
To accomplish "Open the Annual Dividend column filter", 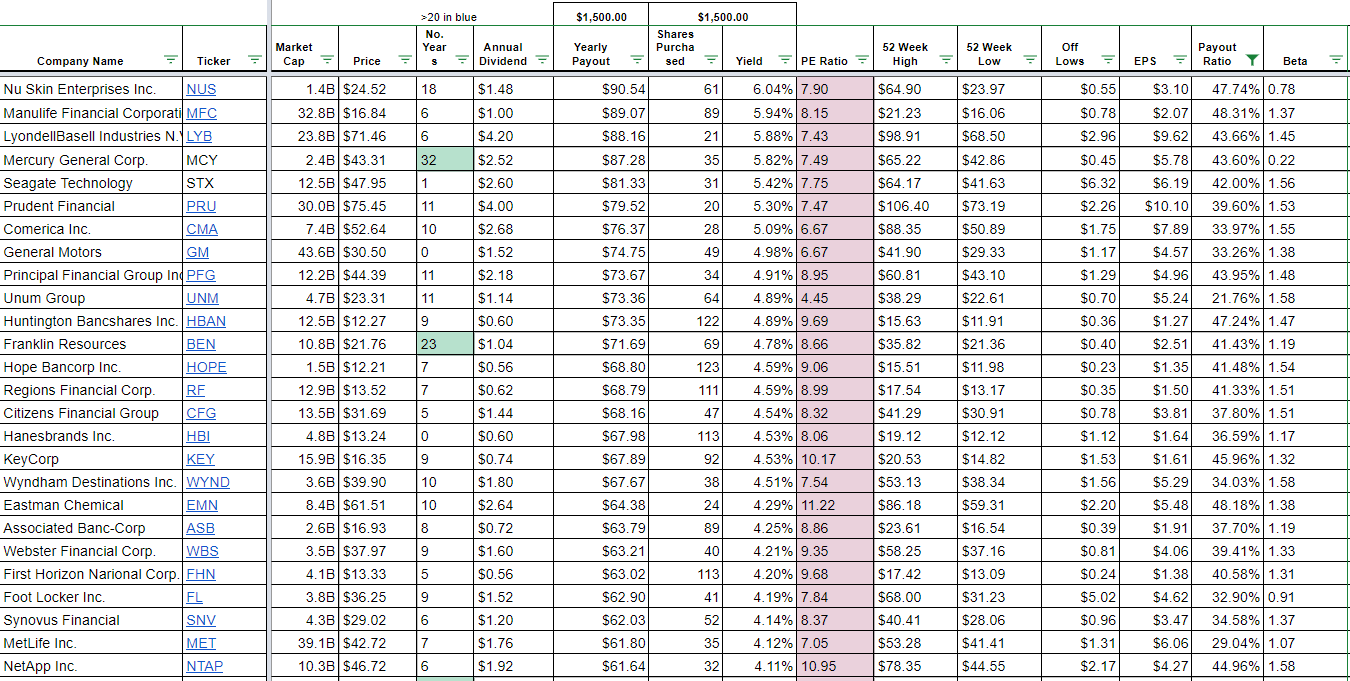I will click(x=541, y=60).
